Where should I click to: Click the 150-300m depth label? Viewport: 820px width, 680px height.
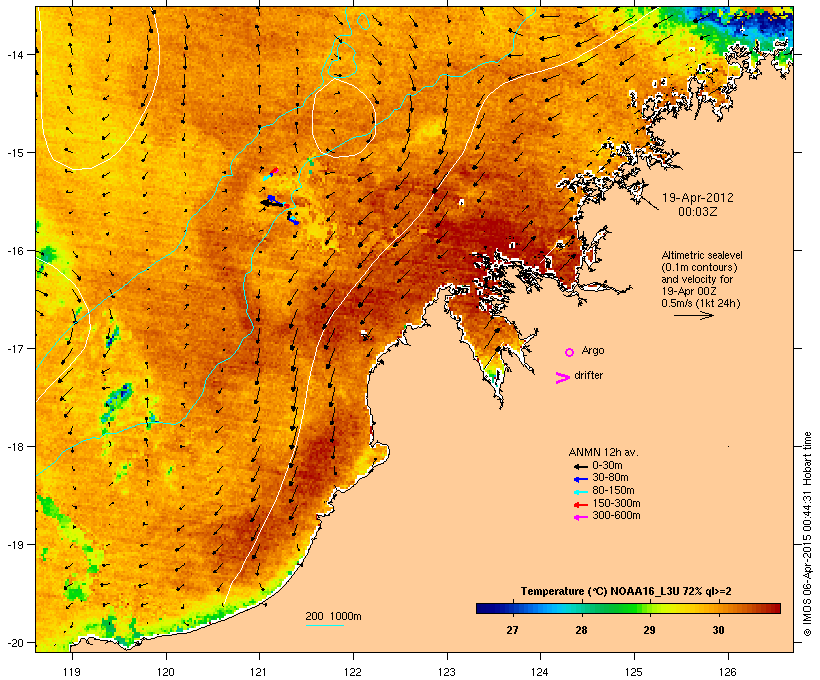click(616, 503)
